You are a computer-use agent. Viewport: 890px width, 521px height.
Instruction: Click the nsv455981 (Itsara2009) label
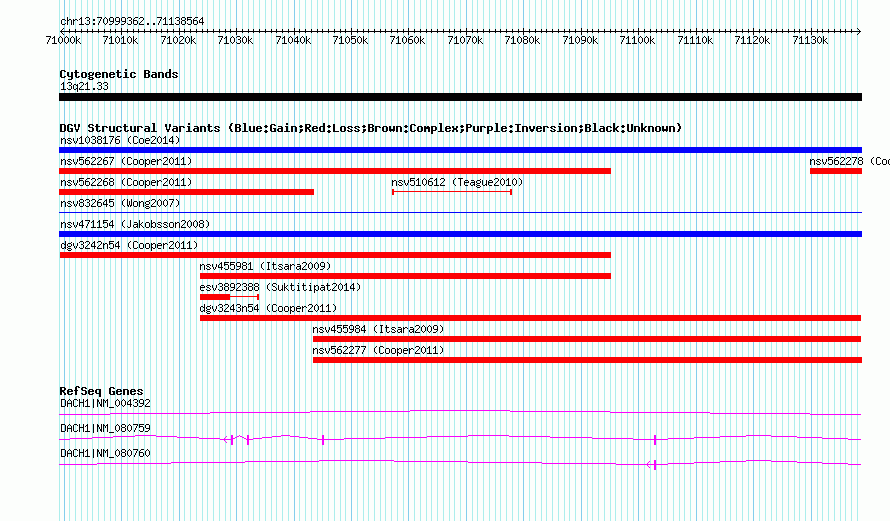pos(265,266)
